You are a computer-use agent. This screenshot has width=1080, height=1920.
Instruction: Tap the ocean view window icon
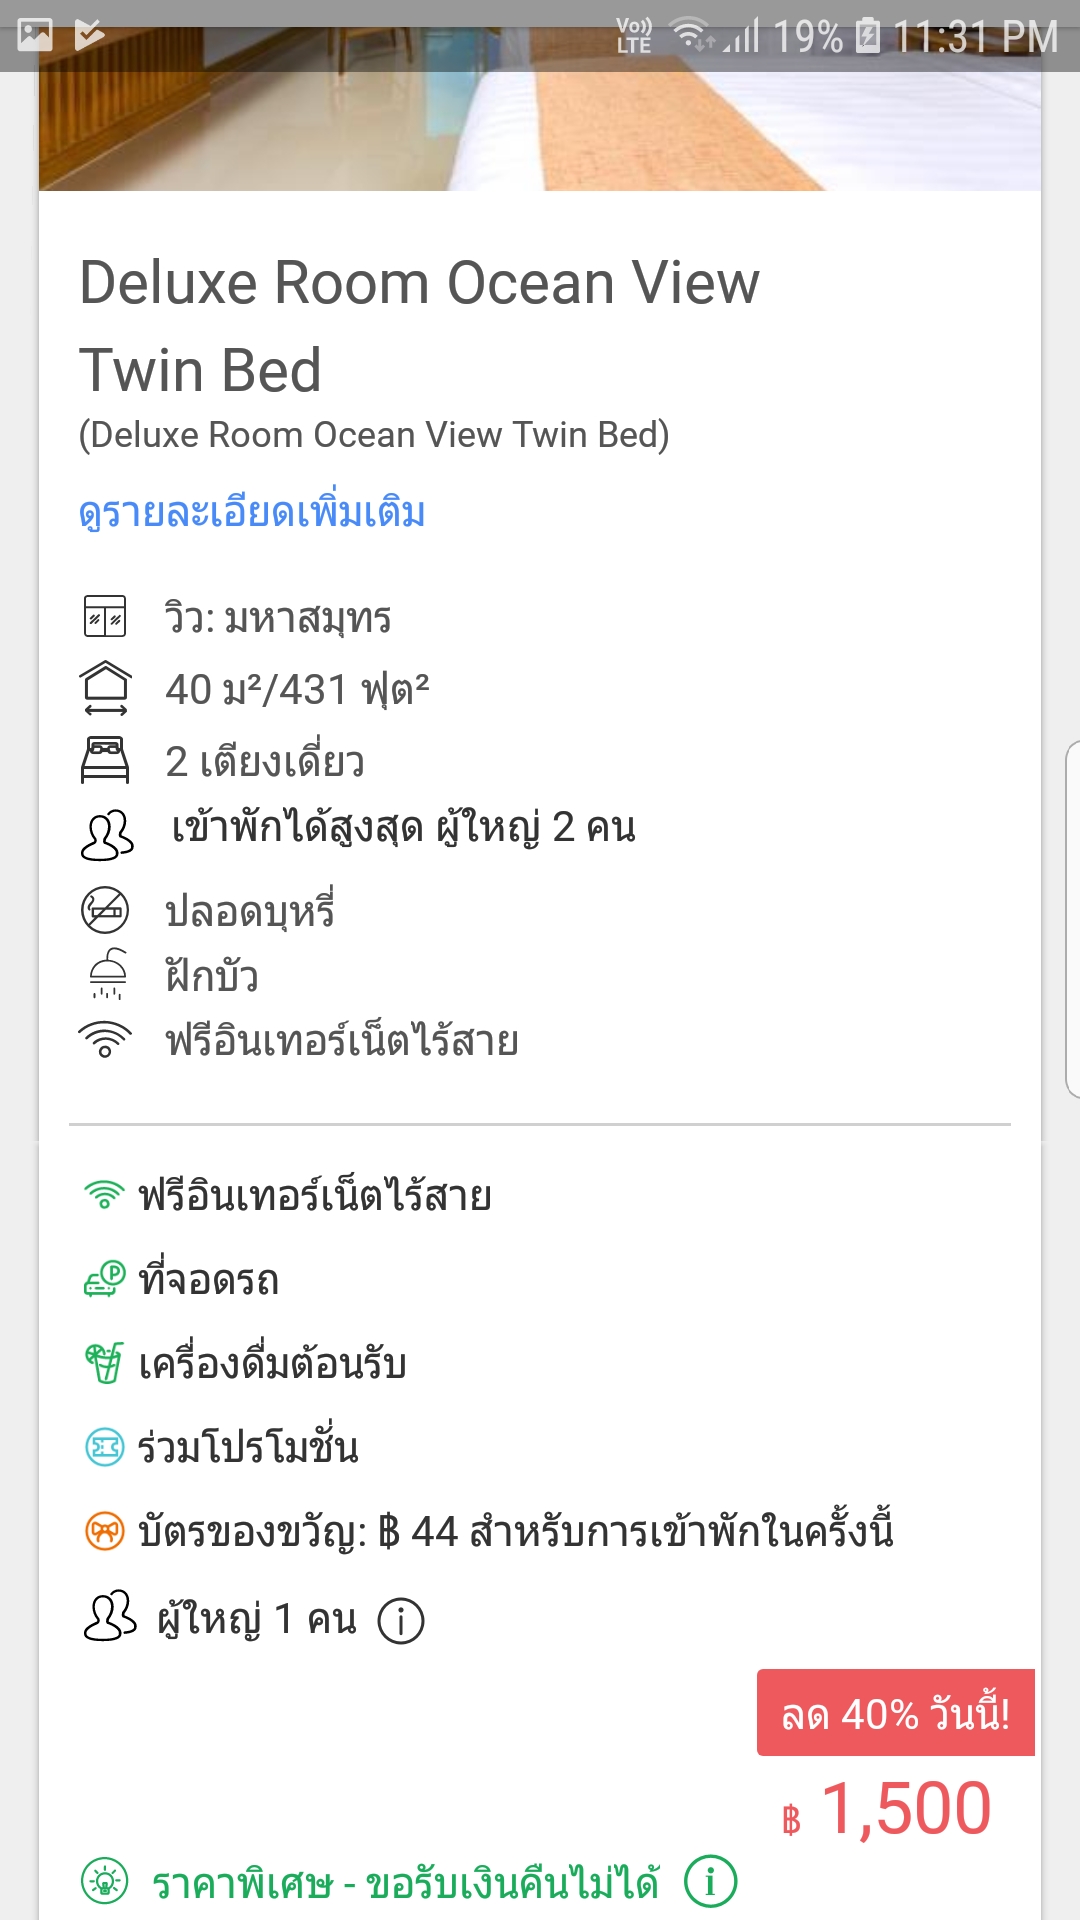click(x=105, y=616)
